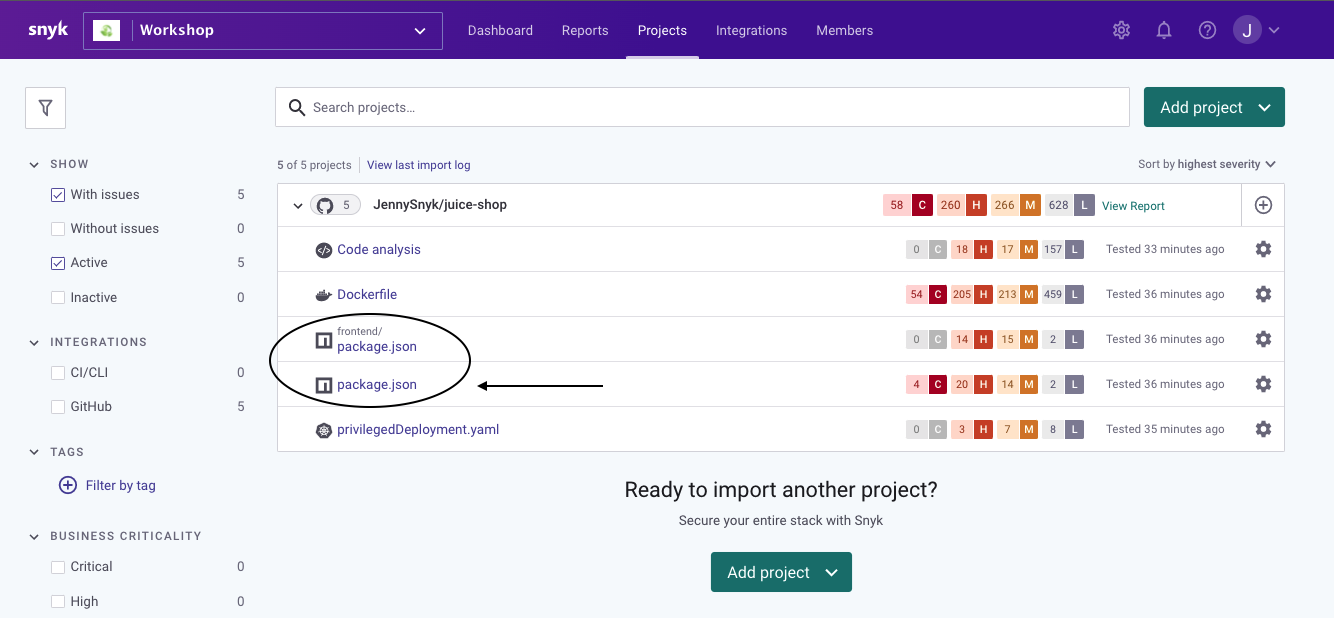1334x618 pixels.
Task: Open the bottom Add project dropdown button
Action: click(781, 572)
